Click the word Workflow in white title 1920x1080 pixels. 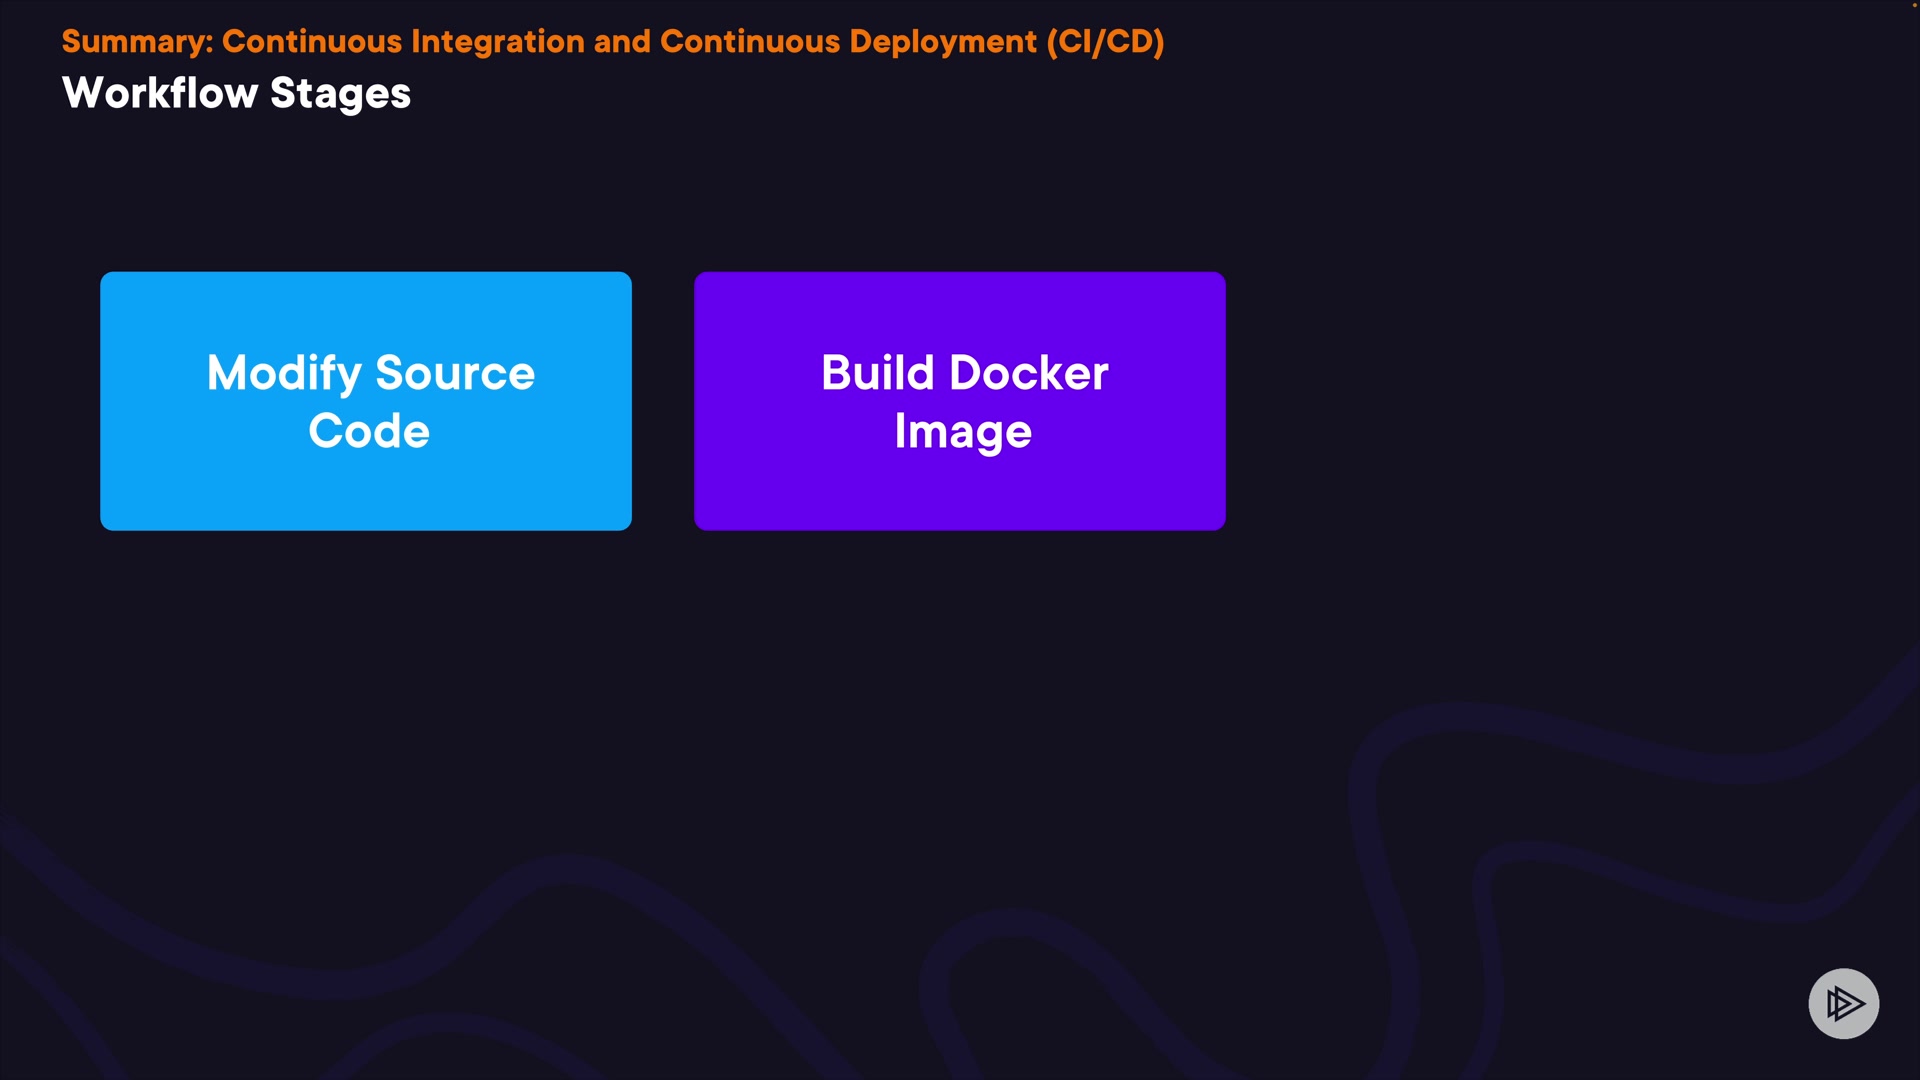coord(160,93)
